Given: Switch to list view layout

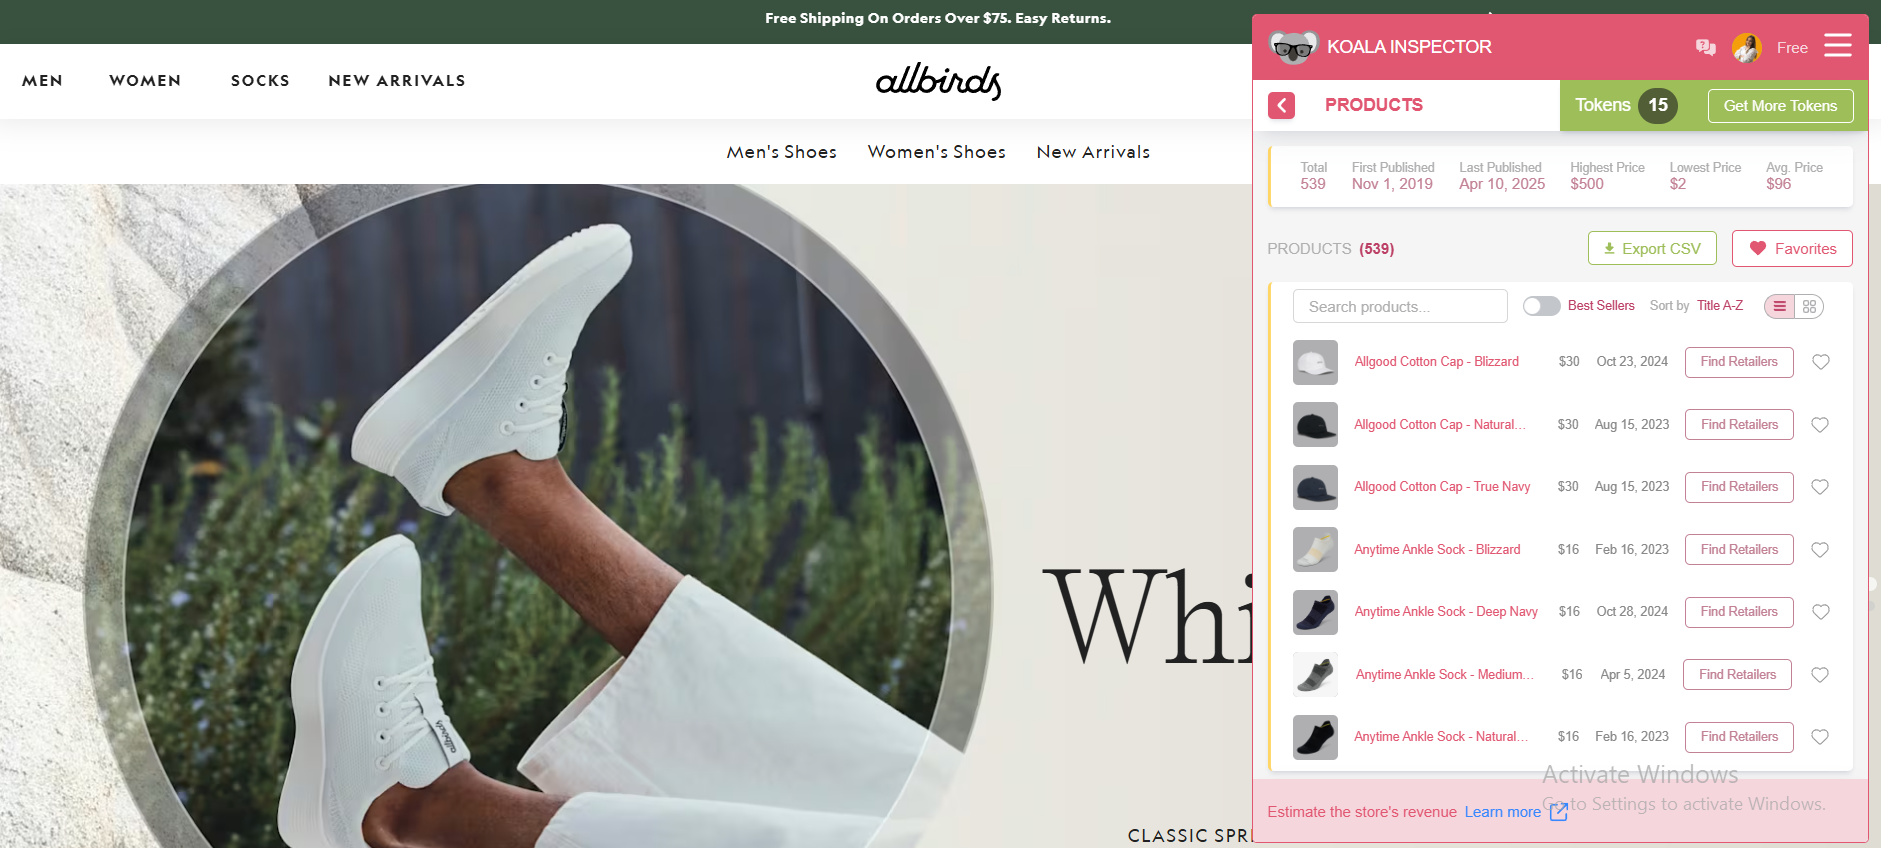Looking at the screenshot, I should pos(1779,307).
